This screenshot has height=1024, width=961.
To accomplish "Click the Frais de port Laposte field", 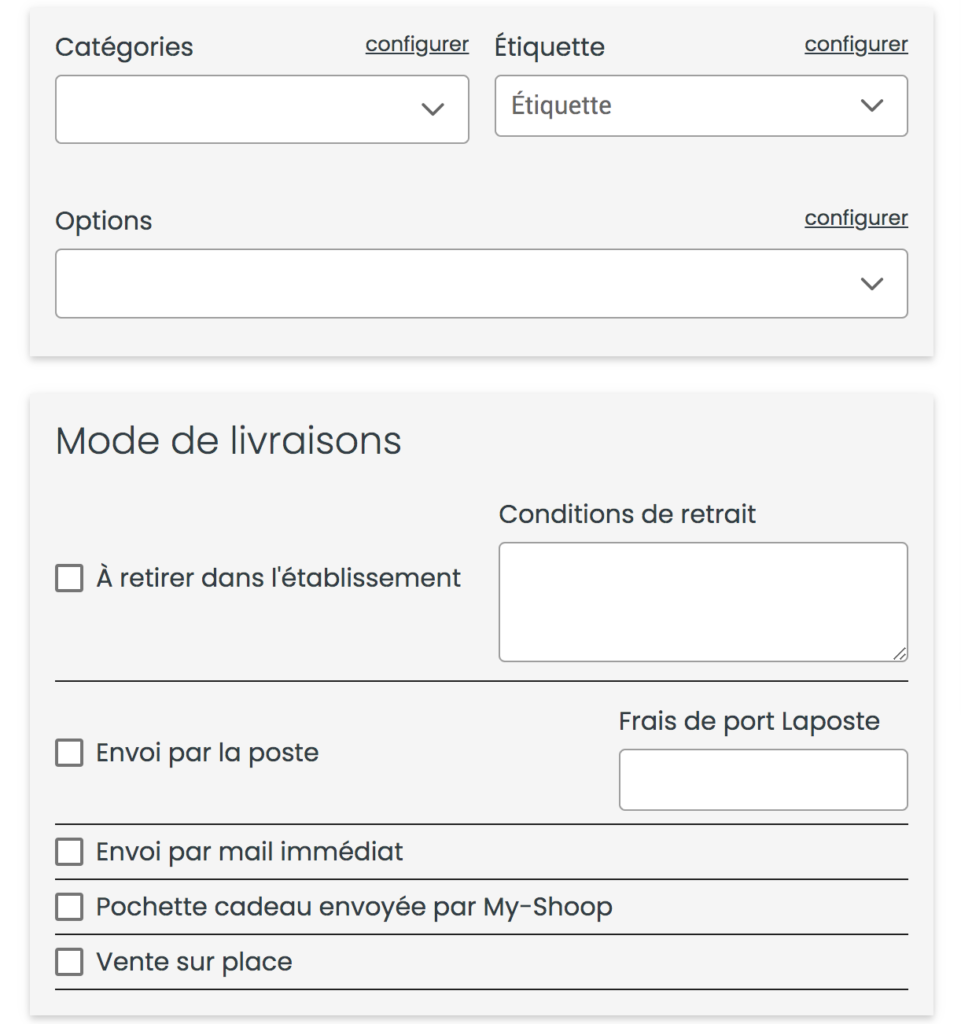I will tap(763, 780).
